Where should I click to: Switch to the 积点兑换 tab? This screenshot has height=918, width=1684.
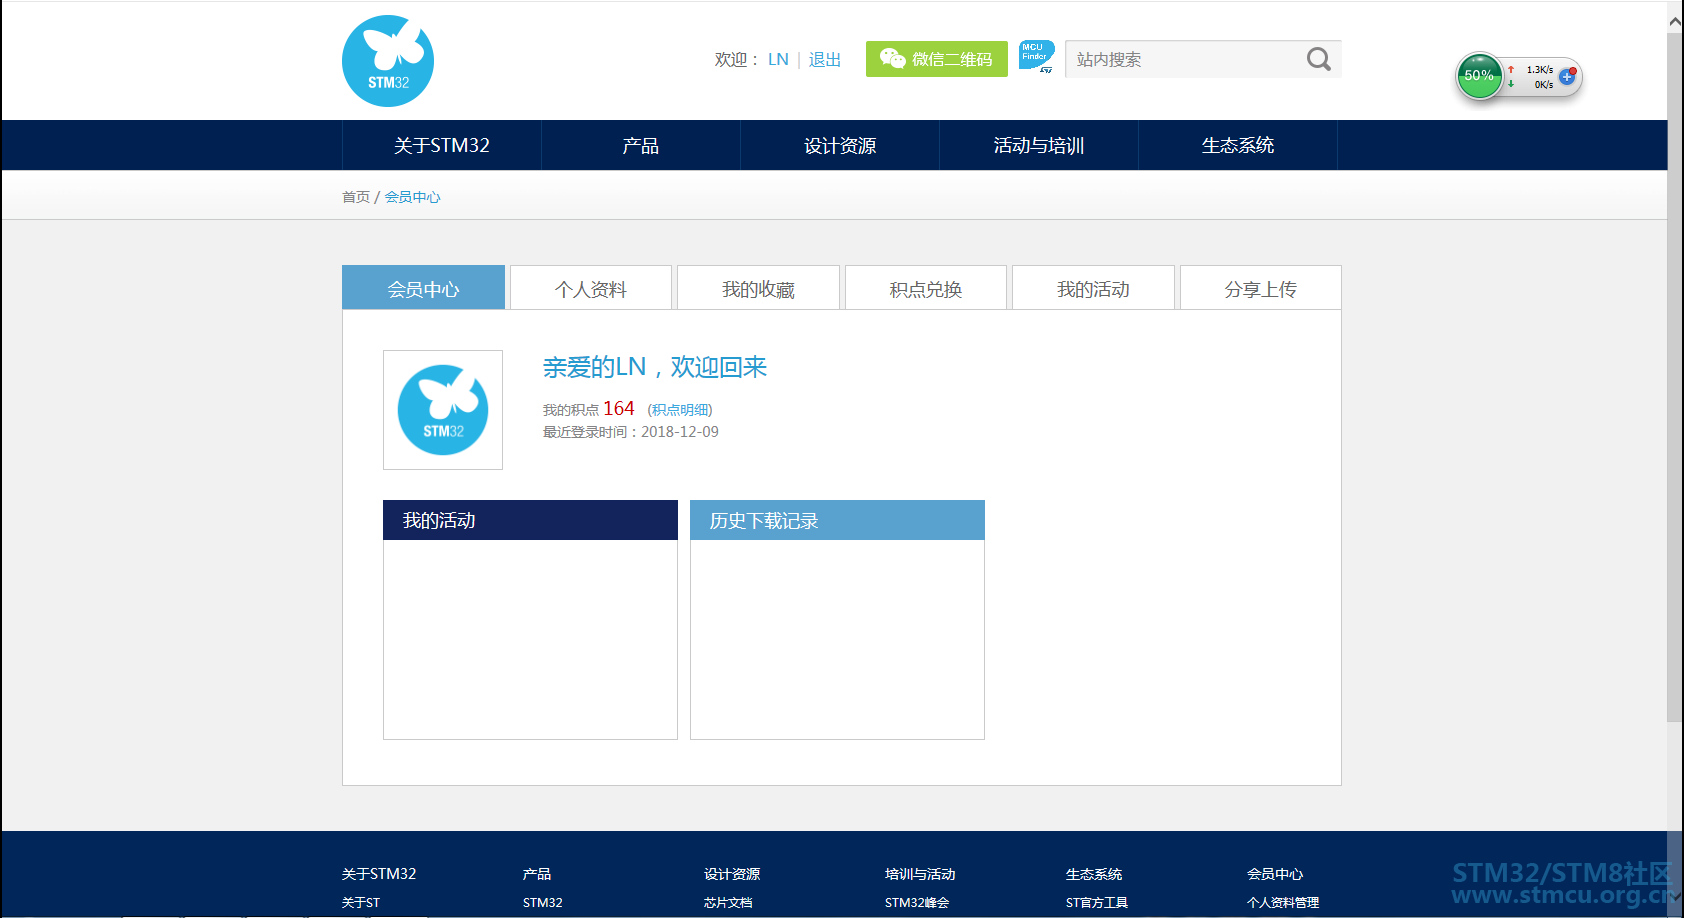pyautogui.click(x=926, y=288)
